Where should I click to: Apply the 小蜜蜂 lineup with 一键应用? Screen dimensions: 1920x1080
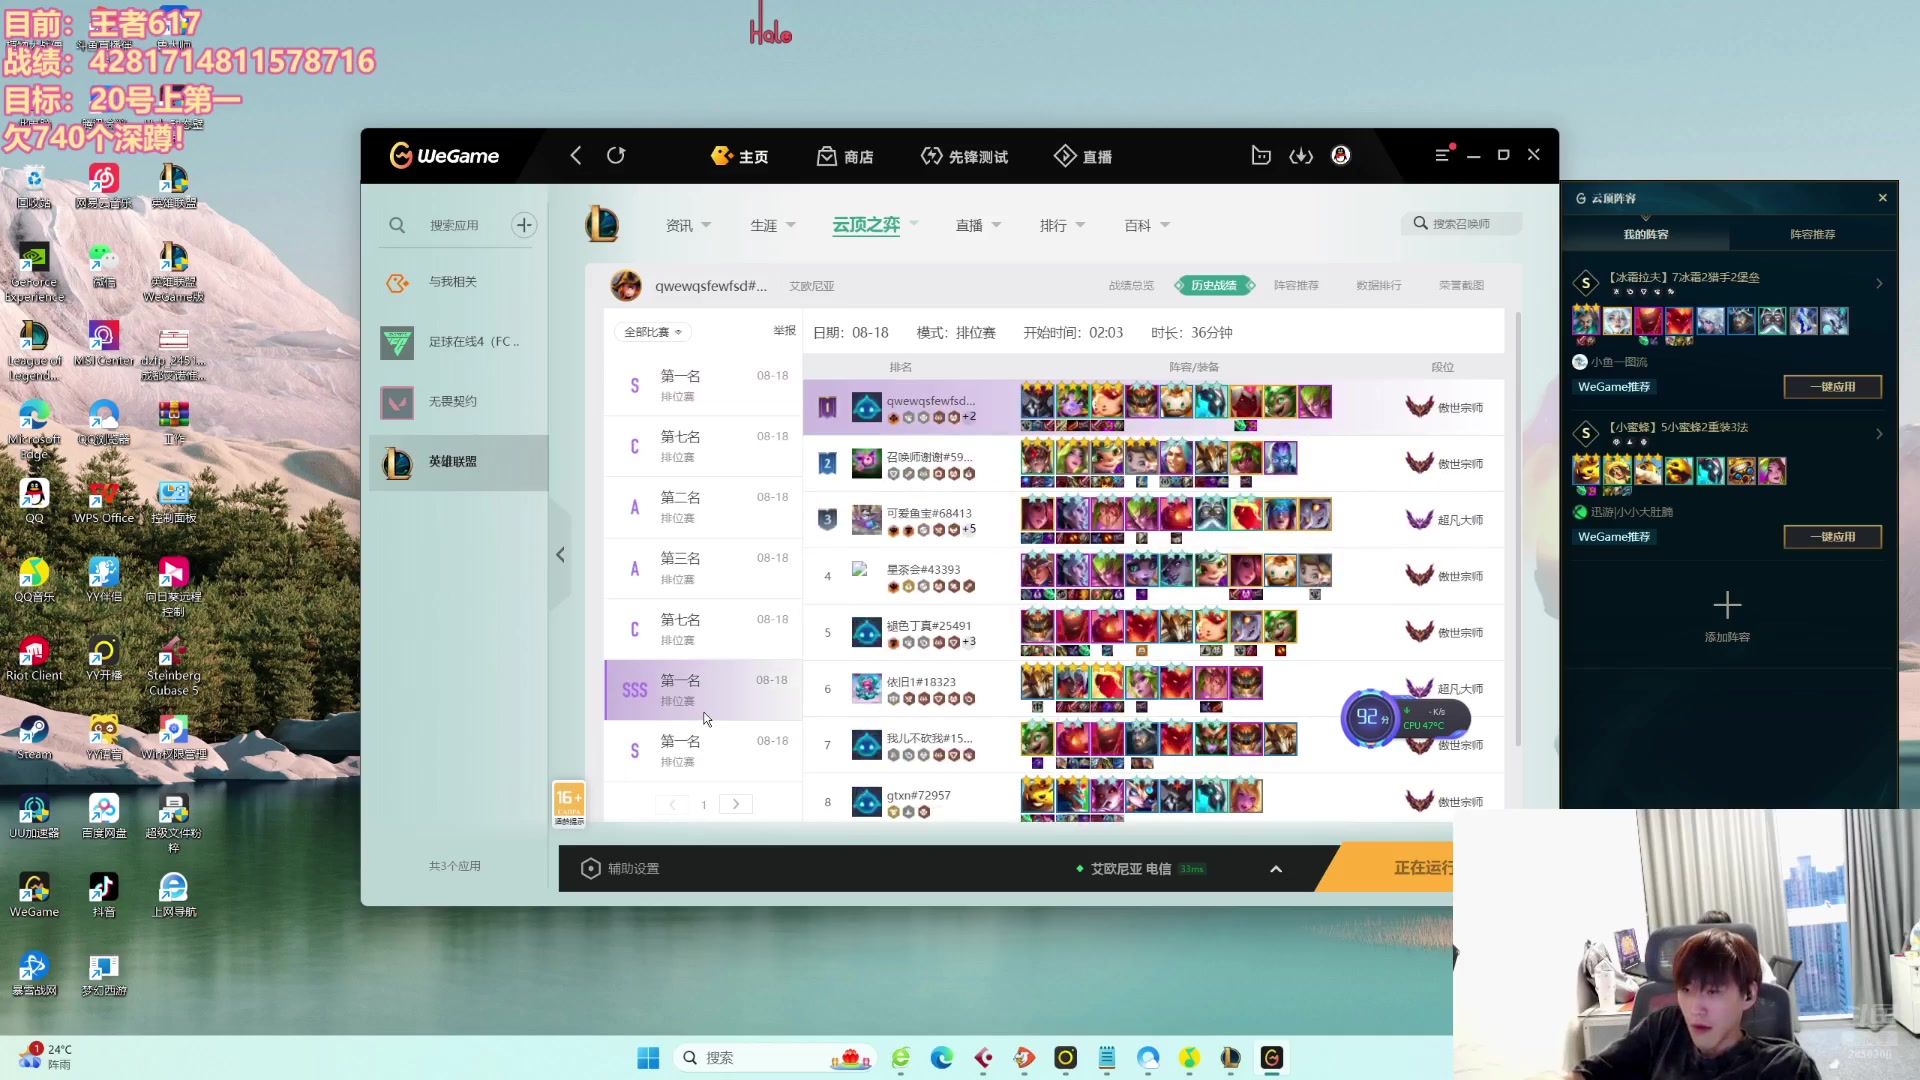tap(1832, 537)
